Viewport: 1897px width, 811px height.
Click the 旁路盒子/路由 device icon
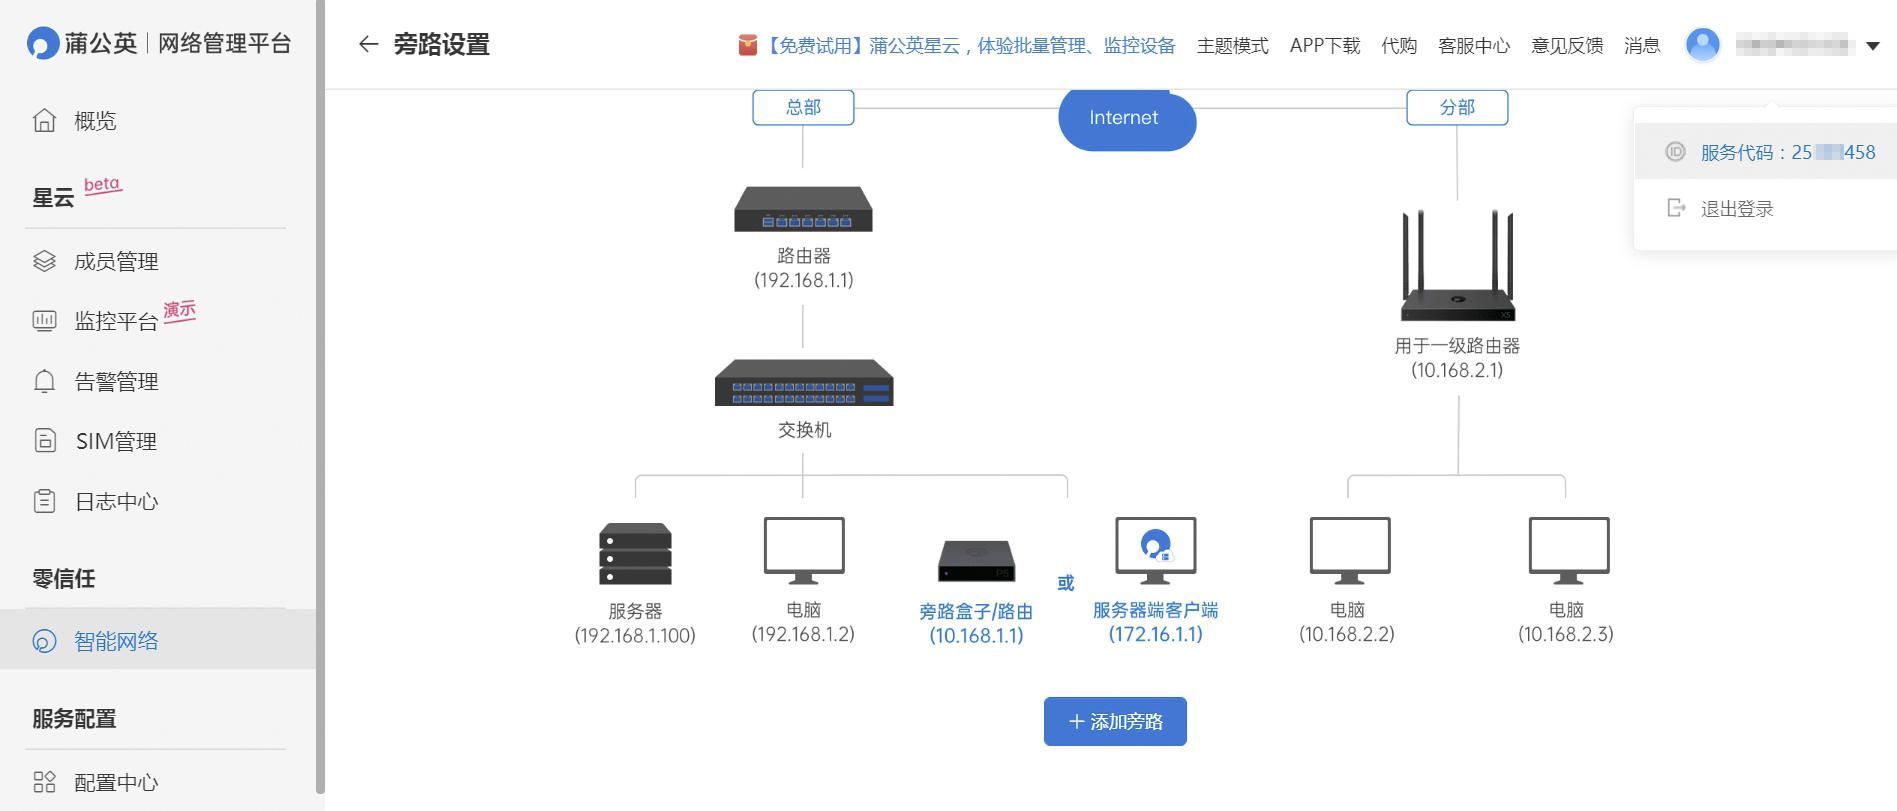(x=976, y=560)
